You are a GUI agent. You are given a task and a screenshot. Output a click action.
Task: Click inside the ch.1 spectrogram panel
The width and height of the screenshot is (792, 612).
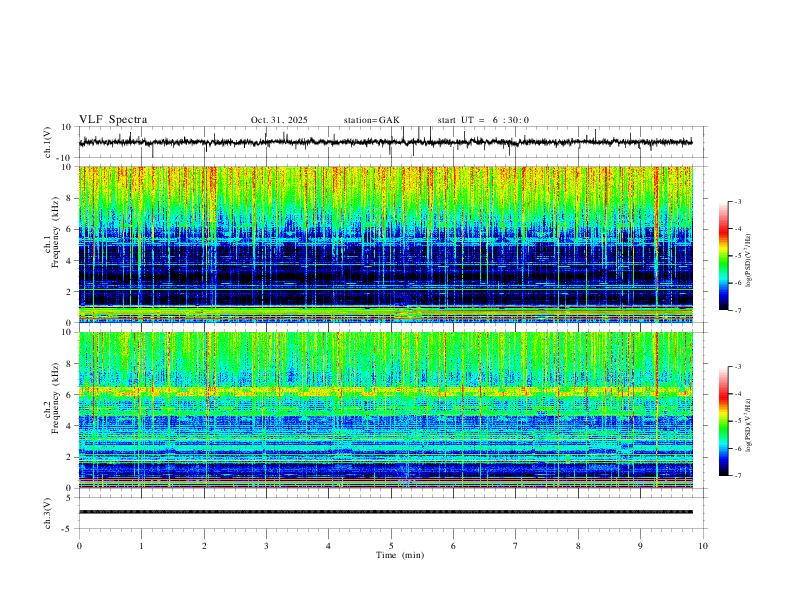pyautogui.click(x=385, y=244)
